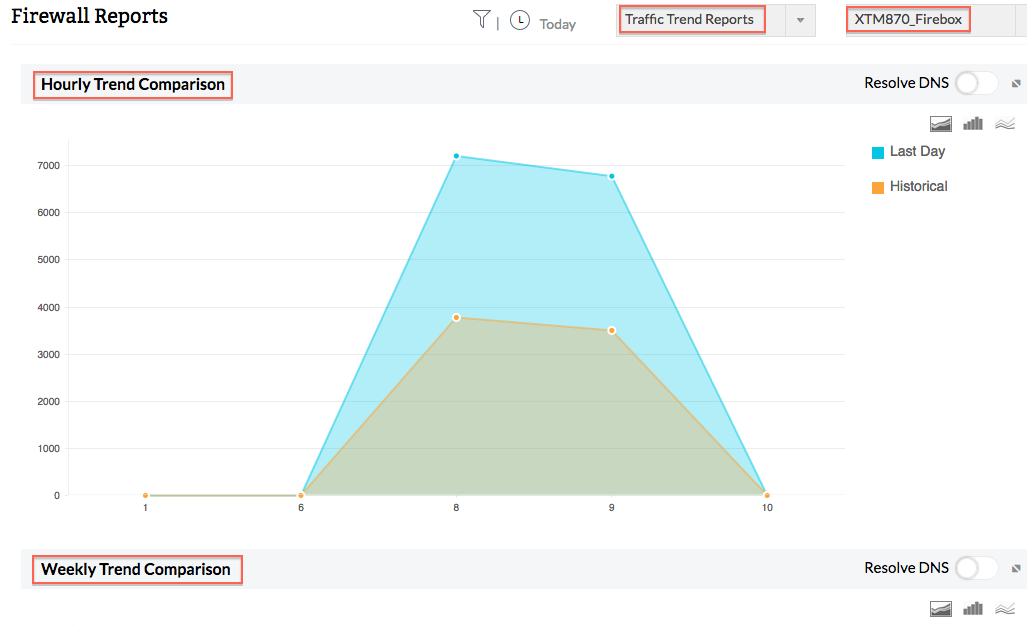The height and width of the screenshot is (625, 1027).
Task: Select area chart view for Hourly Trend Comparison
Action: (x=940, y=123)
